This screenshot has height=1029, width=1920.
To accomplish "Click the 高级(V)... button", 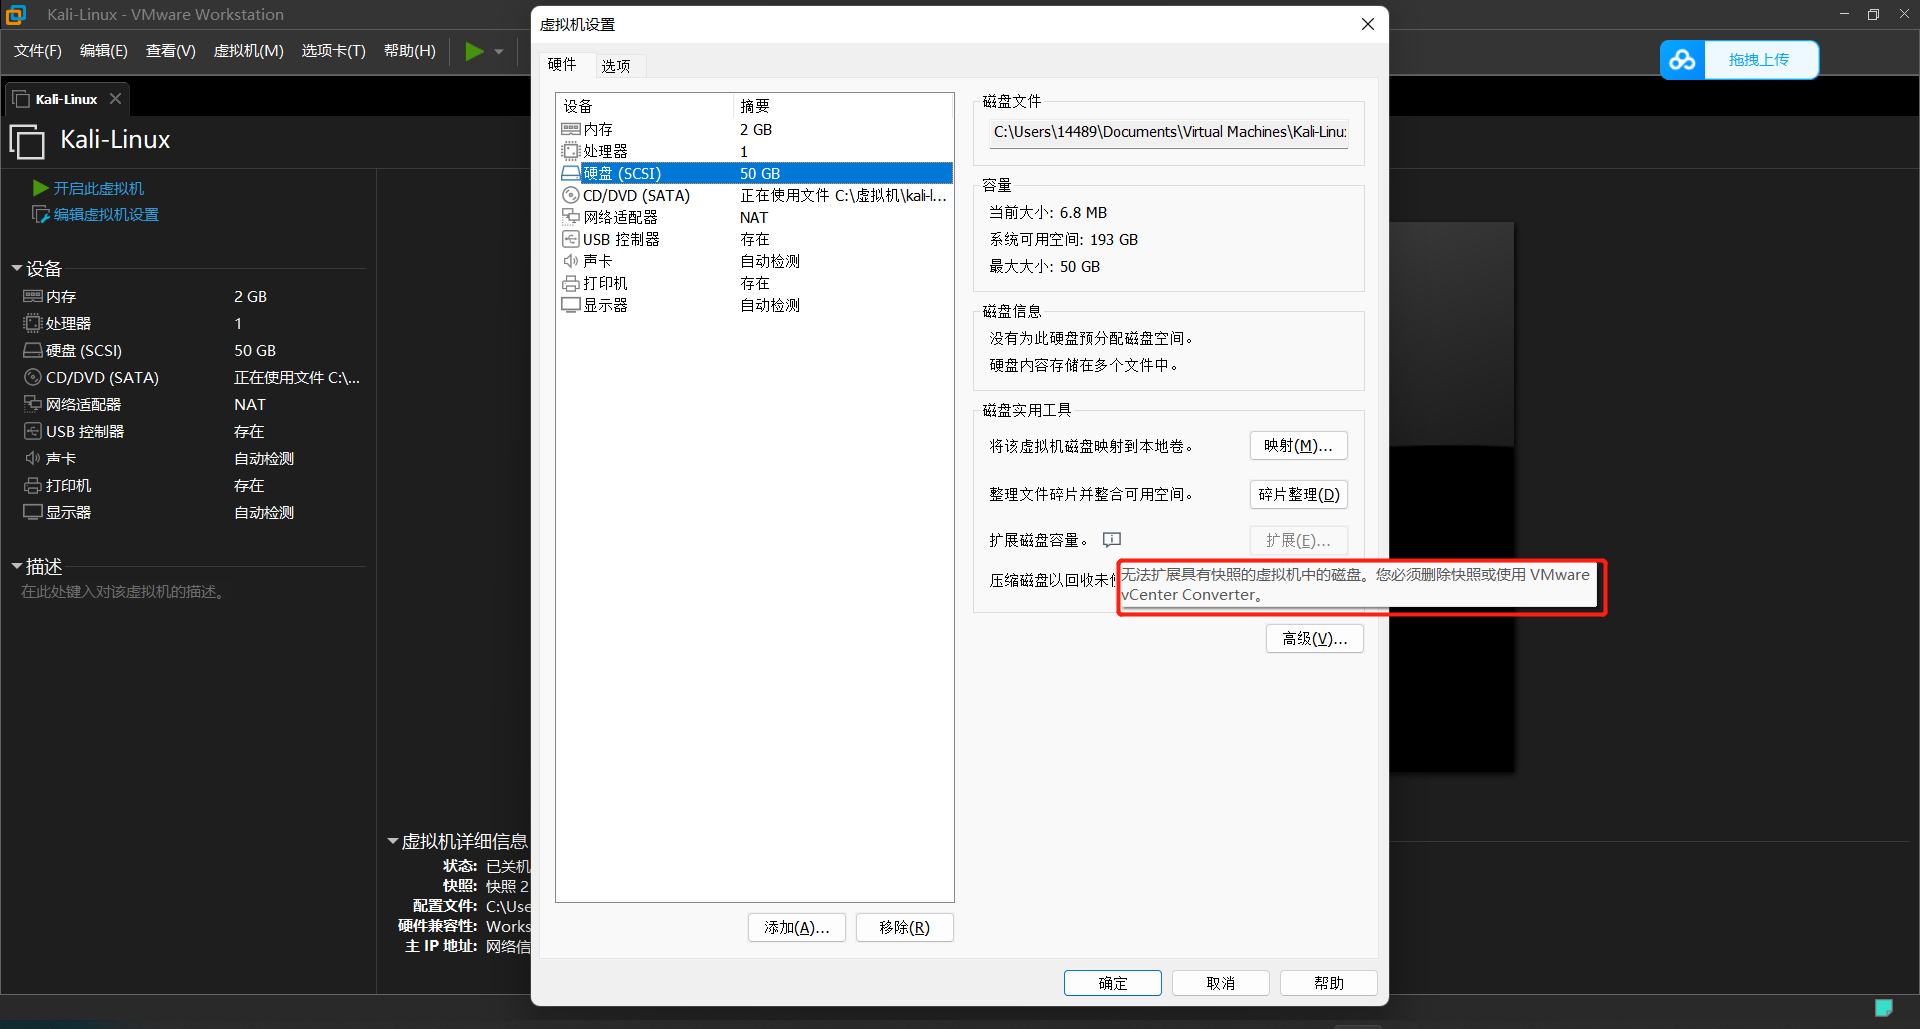I will [1315, 638].
